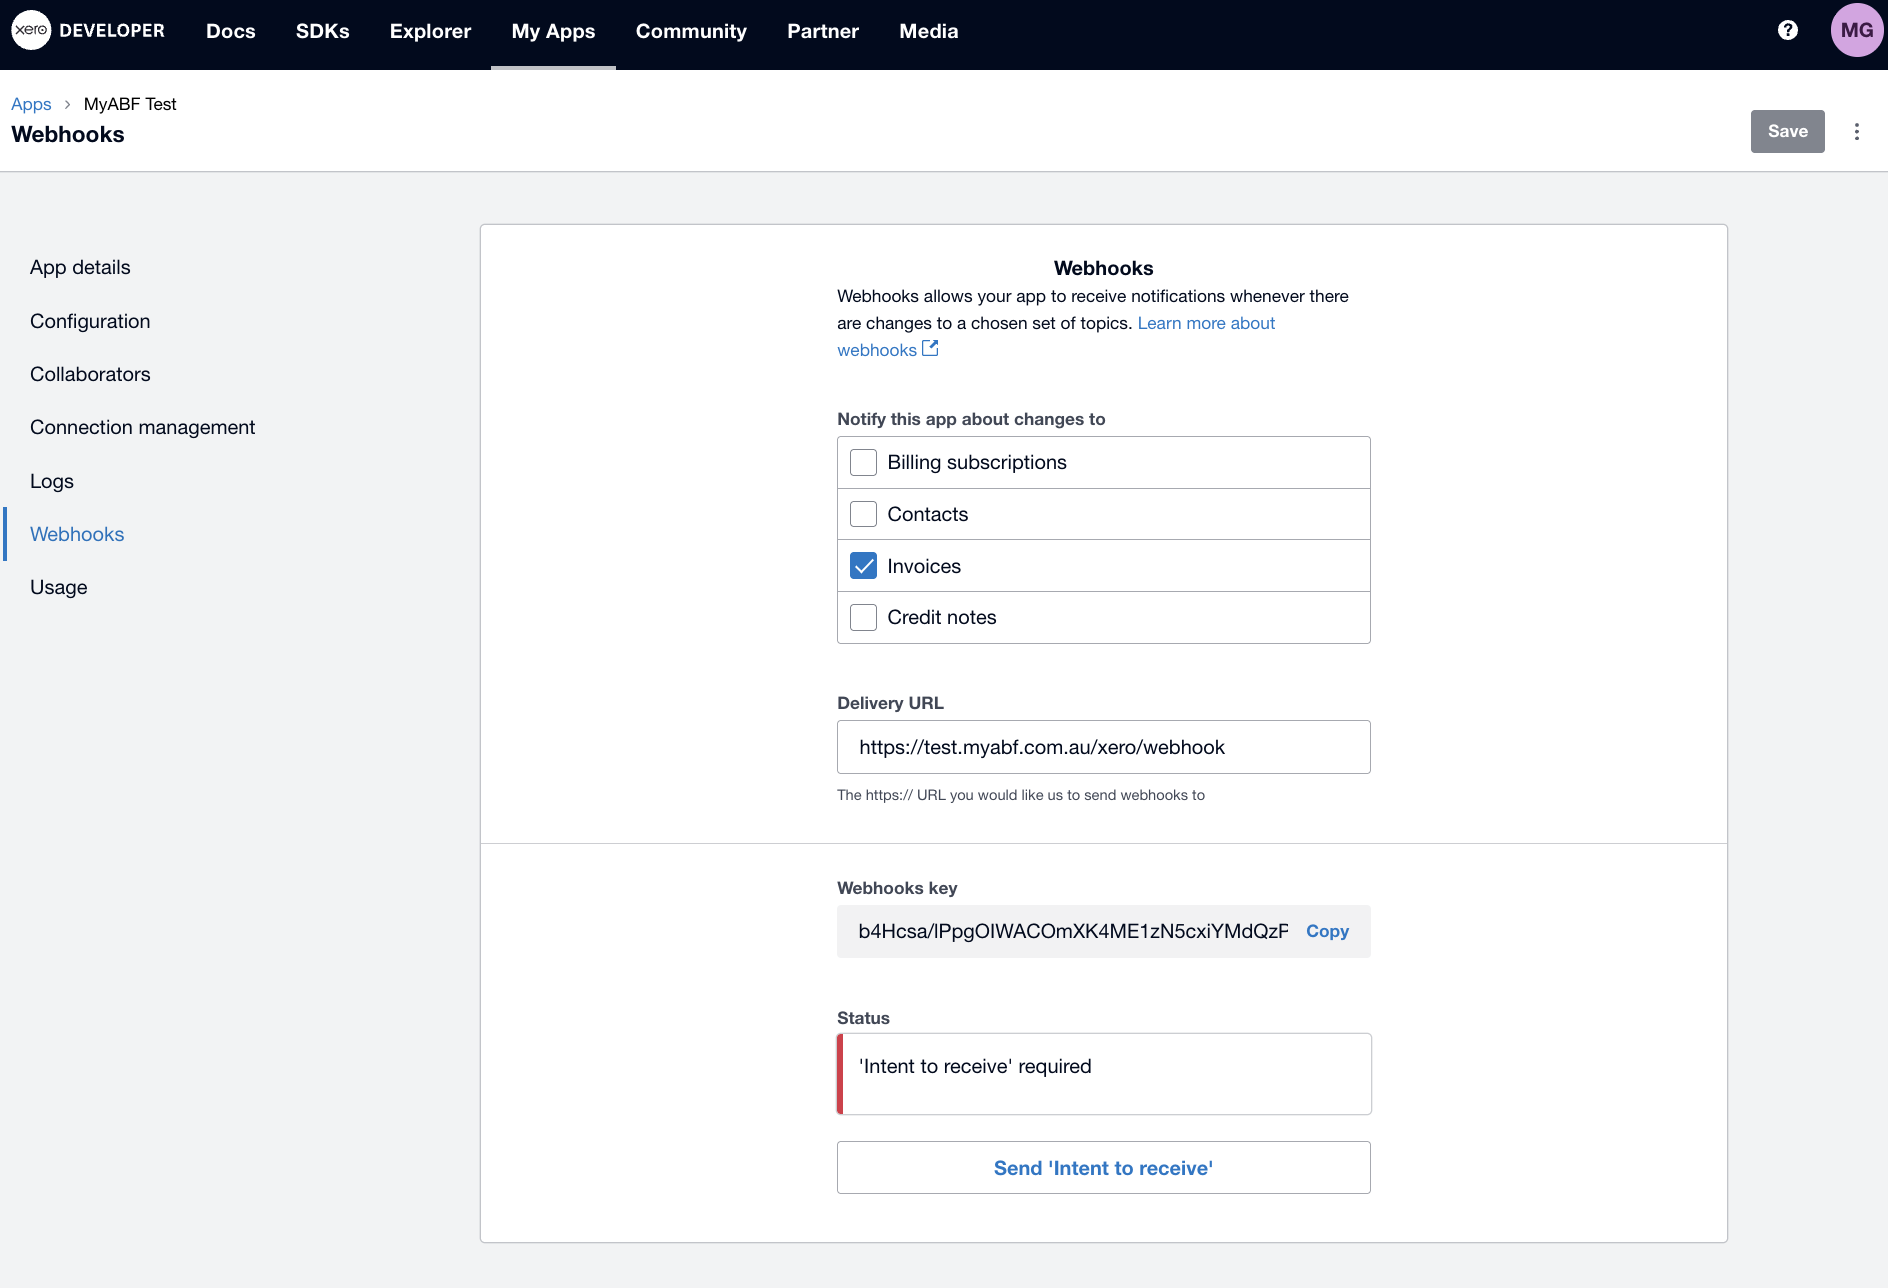Open the Docs menu in top navigation
Image resolution: width=1888 pixels, height=1288 pixels.
point(230,31)
